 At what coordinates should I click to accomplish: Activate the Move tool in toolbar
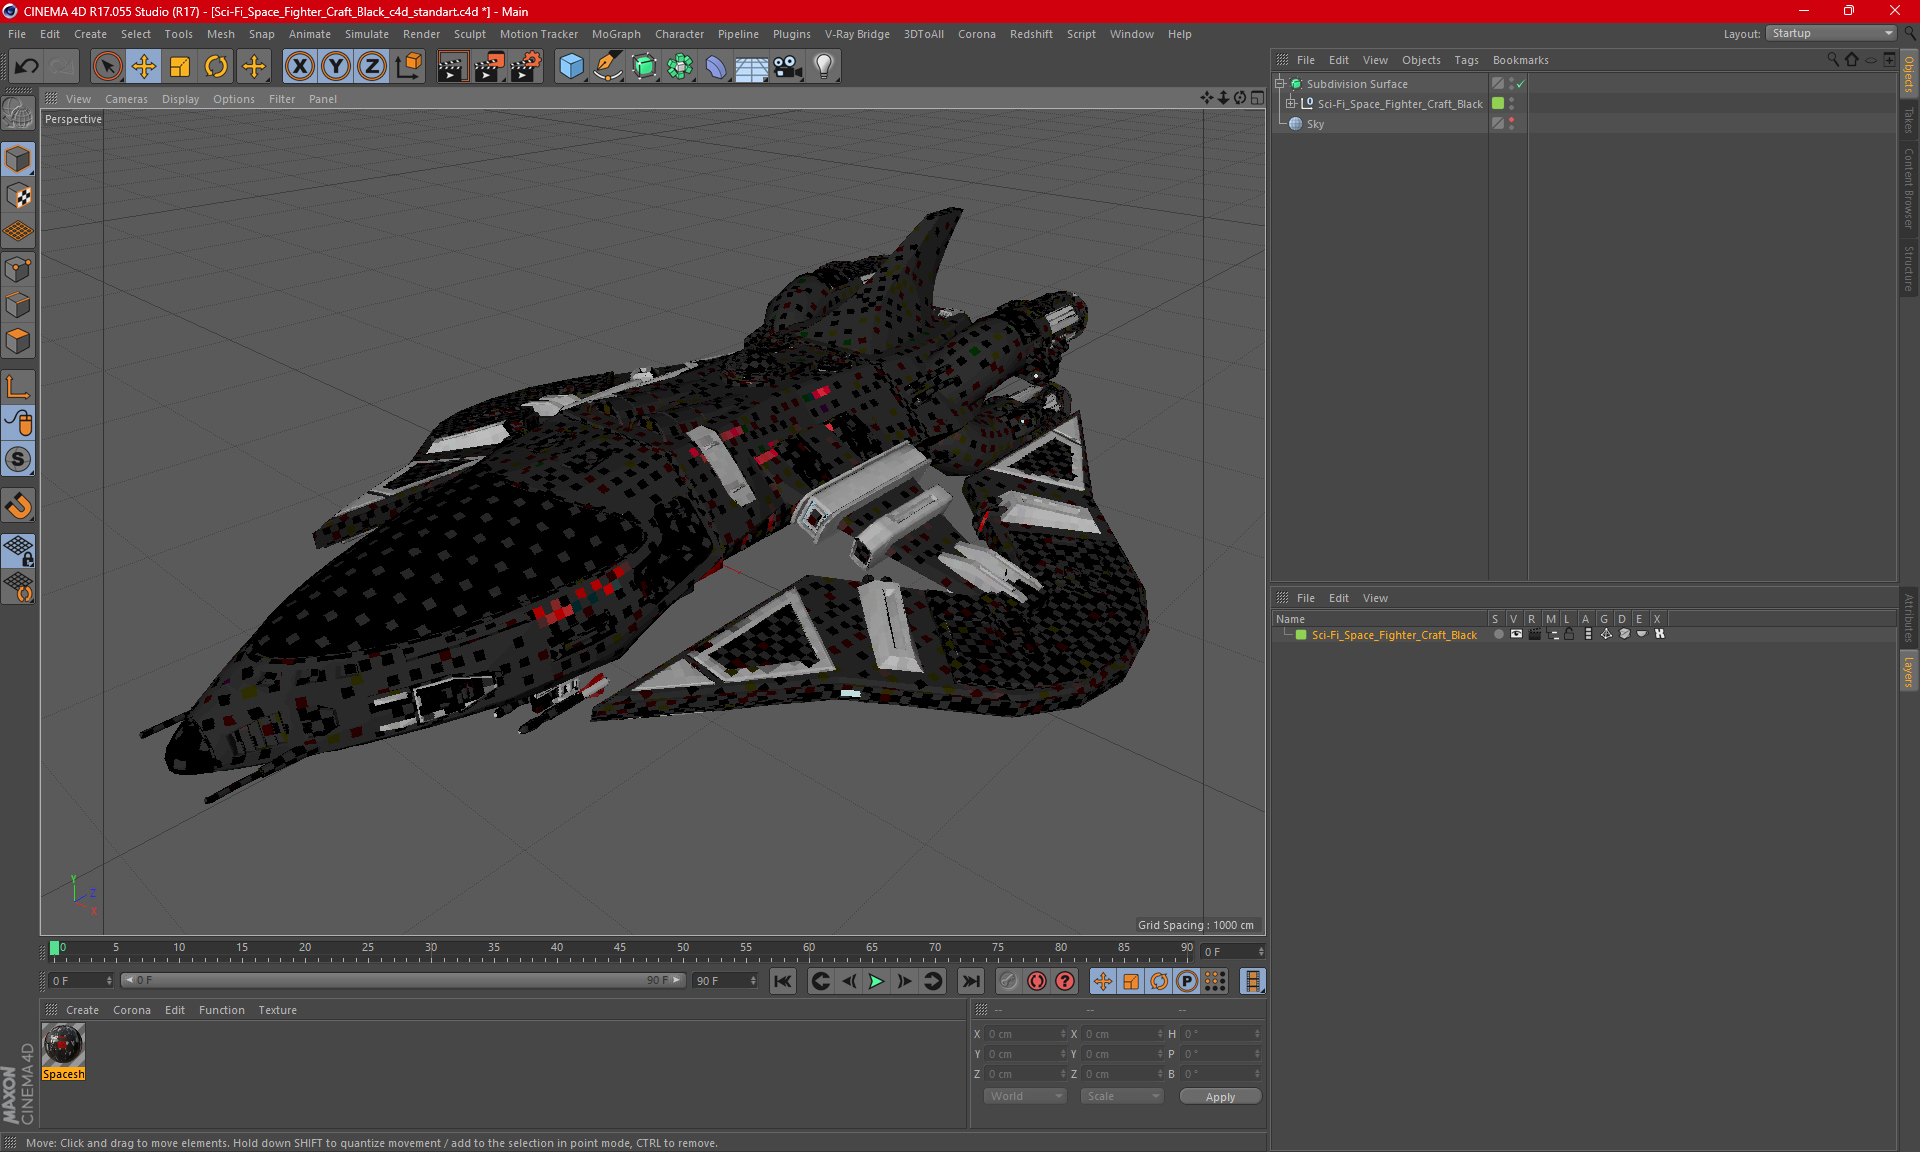point(144,67)
